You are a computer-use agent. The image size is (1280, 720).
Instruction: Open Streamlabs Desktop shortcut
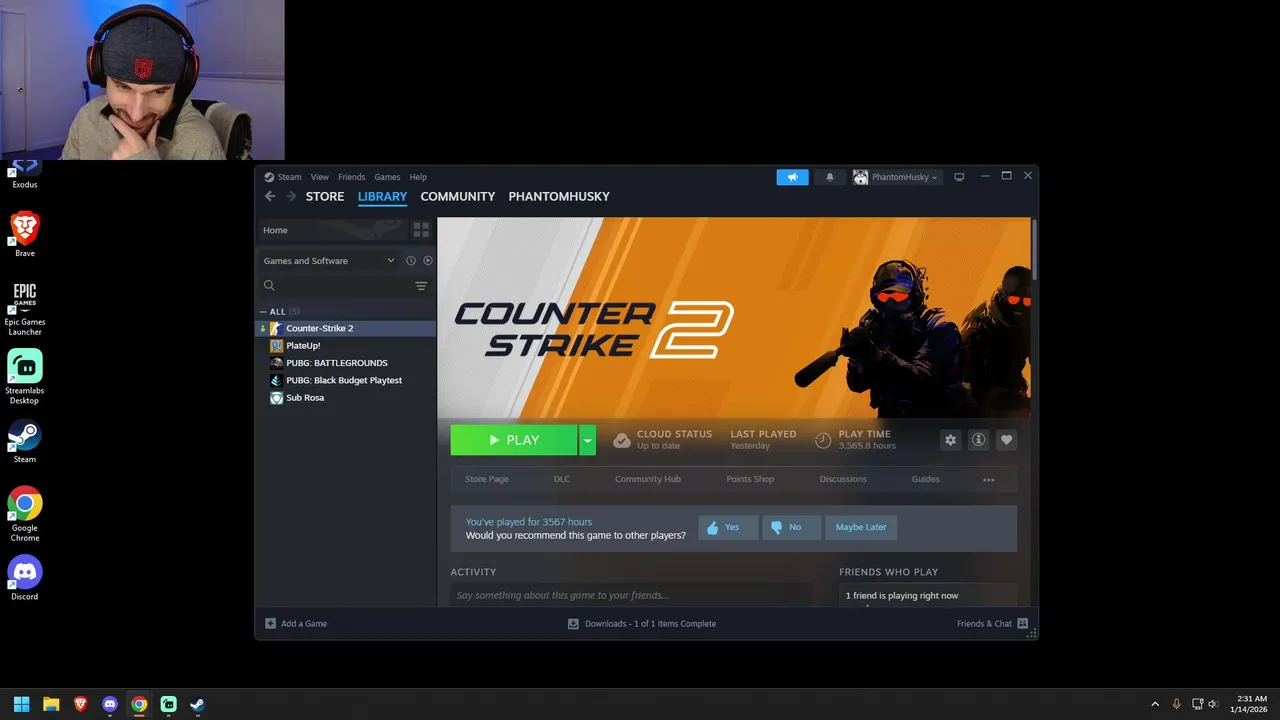tap(25, 377)
